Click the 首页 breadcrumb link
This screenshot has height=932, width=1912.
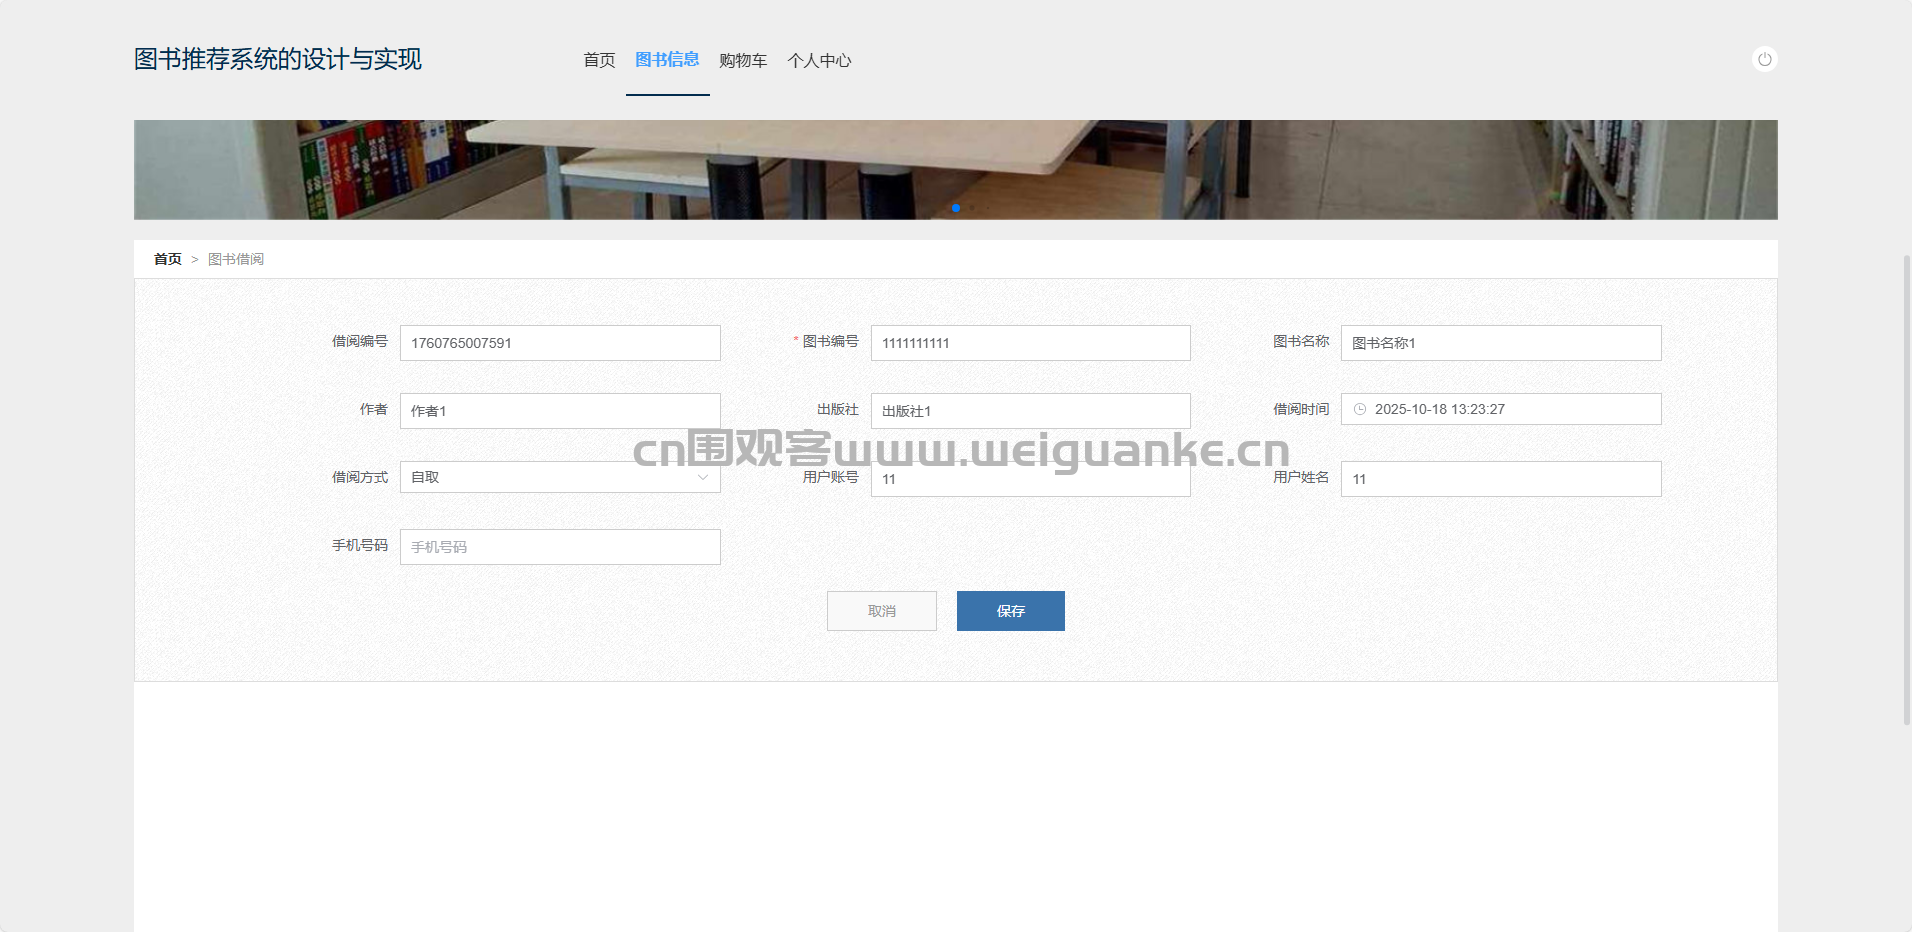(x=167, y=259)
